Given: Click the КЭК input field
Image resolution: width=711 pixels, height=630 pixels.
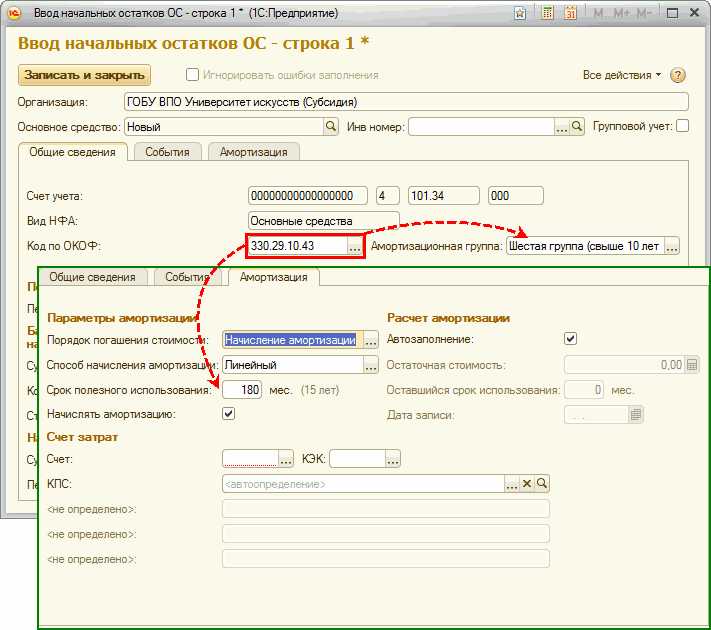Looking at the screenshot, I should [357, 459].
